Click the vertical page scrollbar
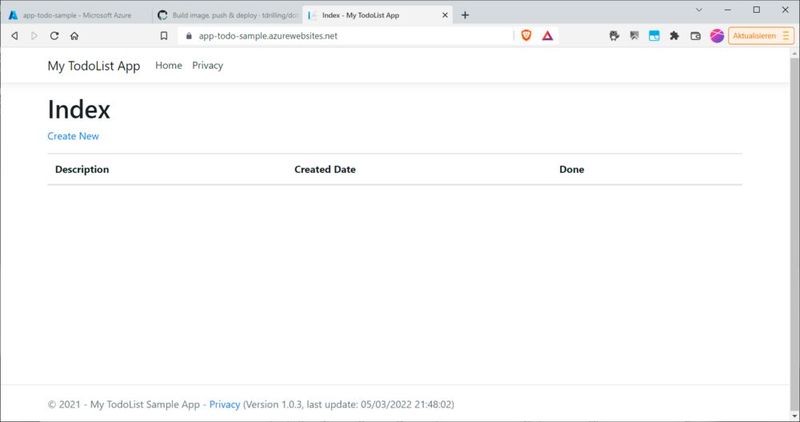Screen dimensions: 800x422 coord(794,235)
